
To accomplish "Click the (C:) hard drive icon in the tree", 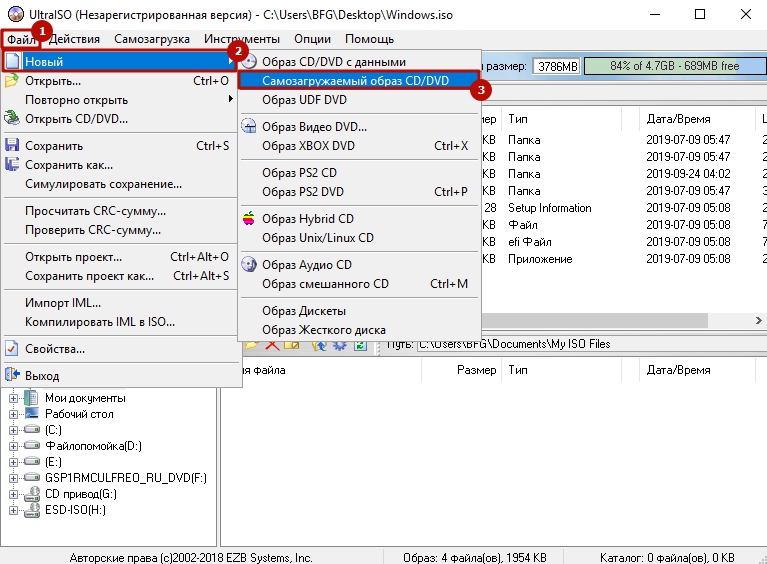I will click(x=32, y=429).
